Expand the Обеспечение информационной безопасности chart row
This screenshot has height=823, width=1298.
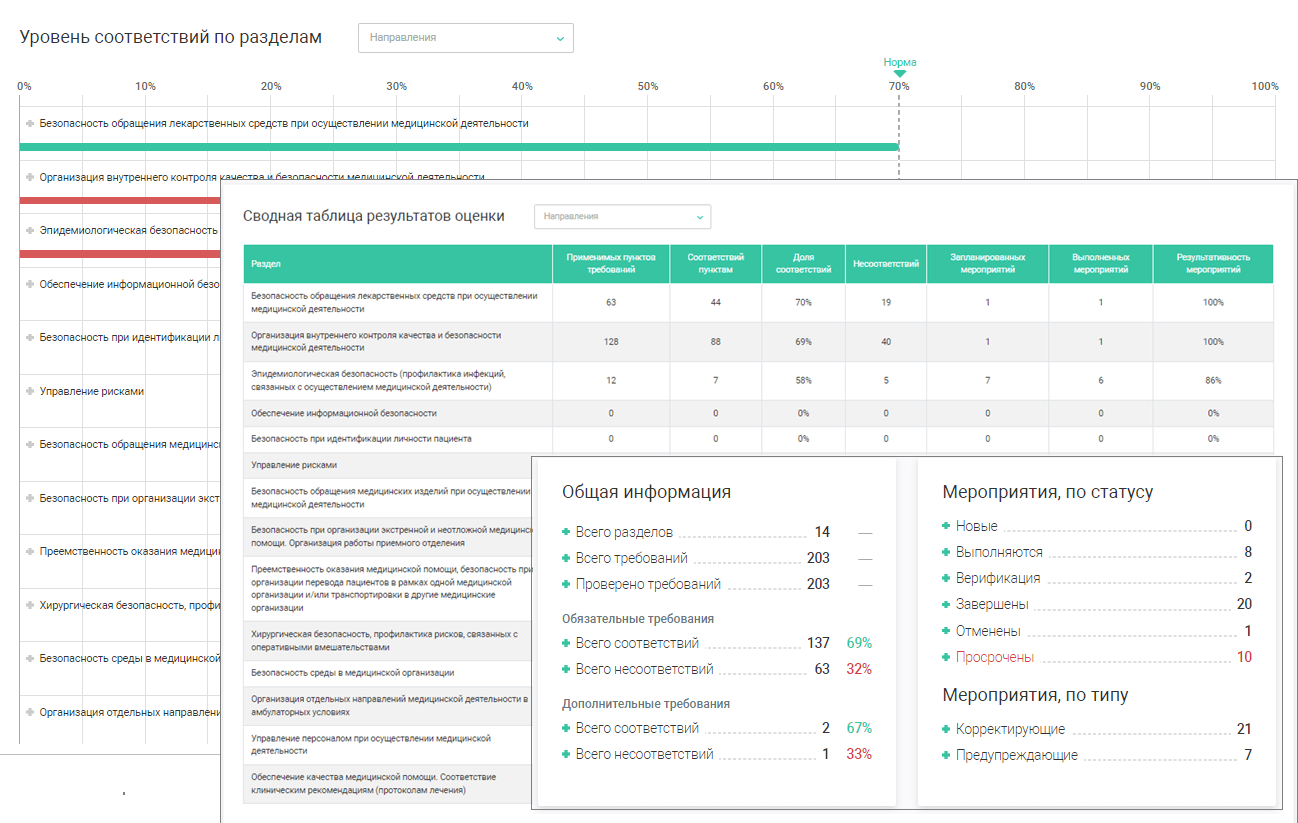[30, 284]
